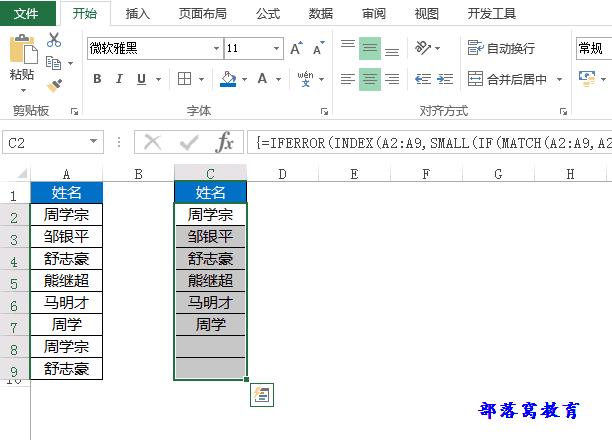The height and width of the screenshot is (440, 612).
Task: Toggle center horizontal alignment
Action: (x=370, y=79)
